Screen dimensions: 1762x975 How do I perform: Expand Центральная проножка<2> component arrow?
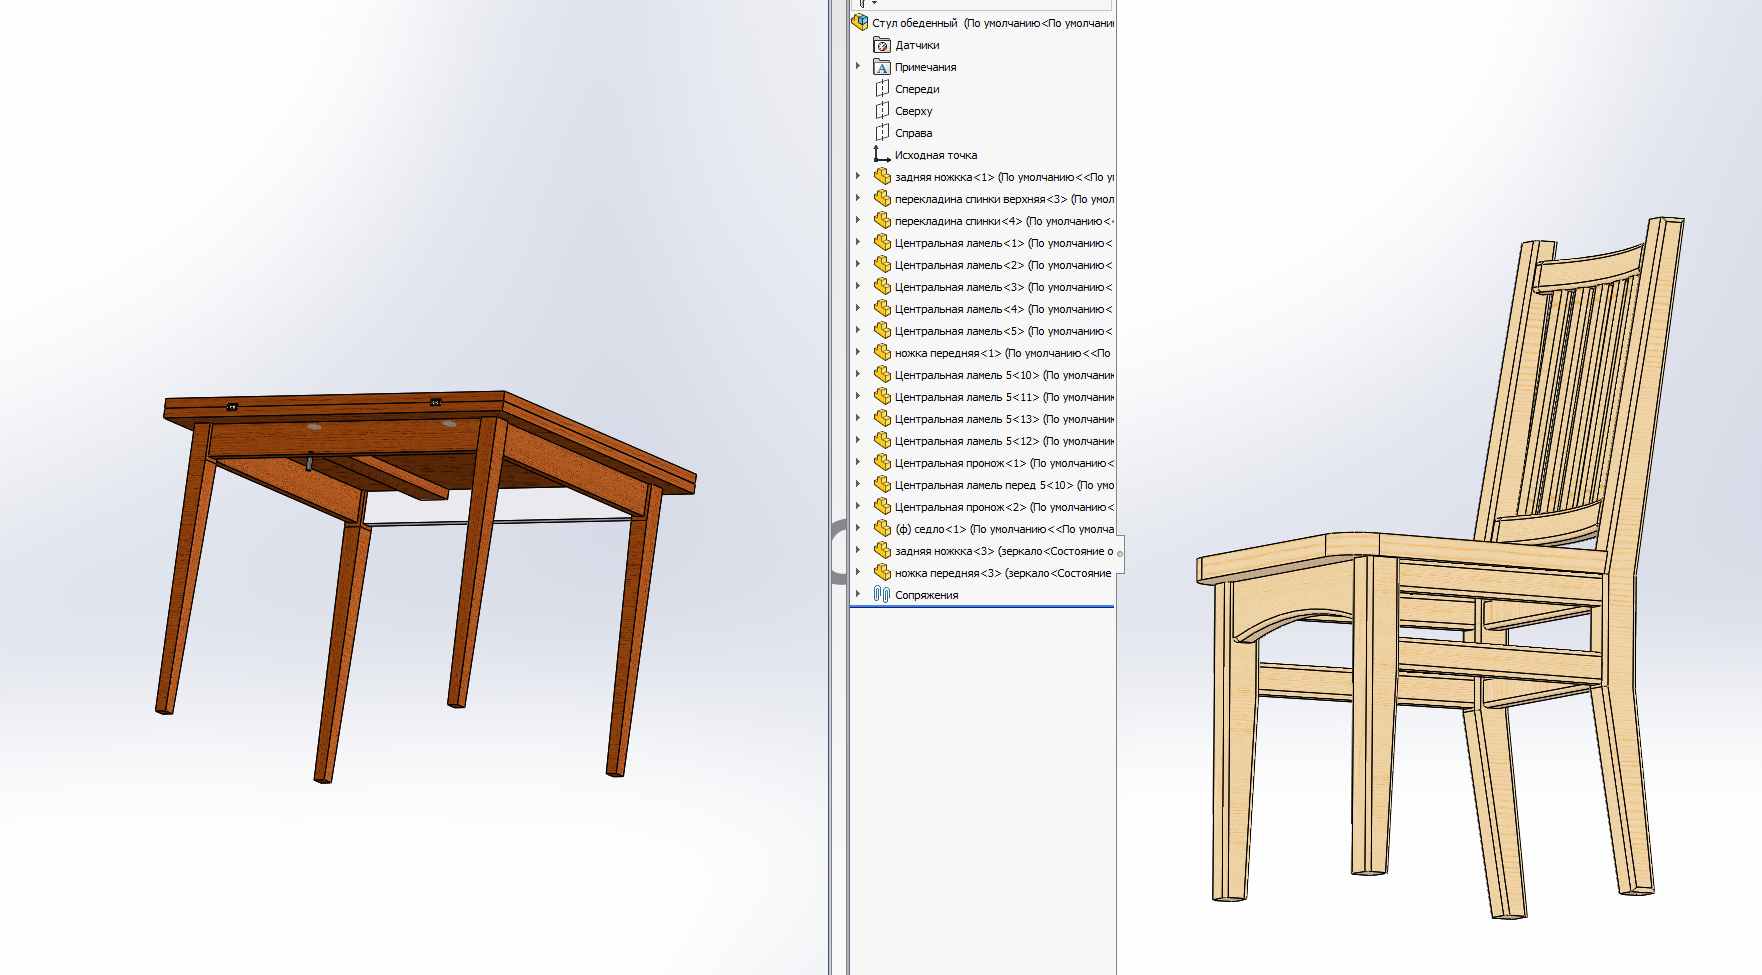click(x=858, y=507)
